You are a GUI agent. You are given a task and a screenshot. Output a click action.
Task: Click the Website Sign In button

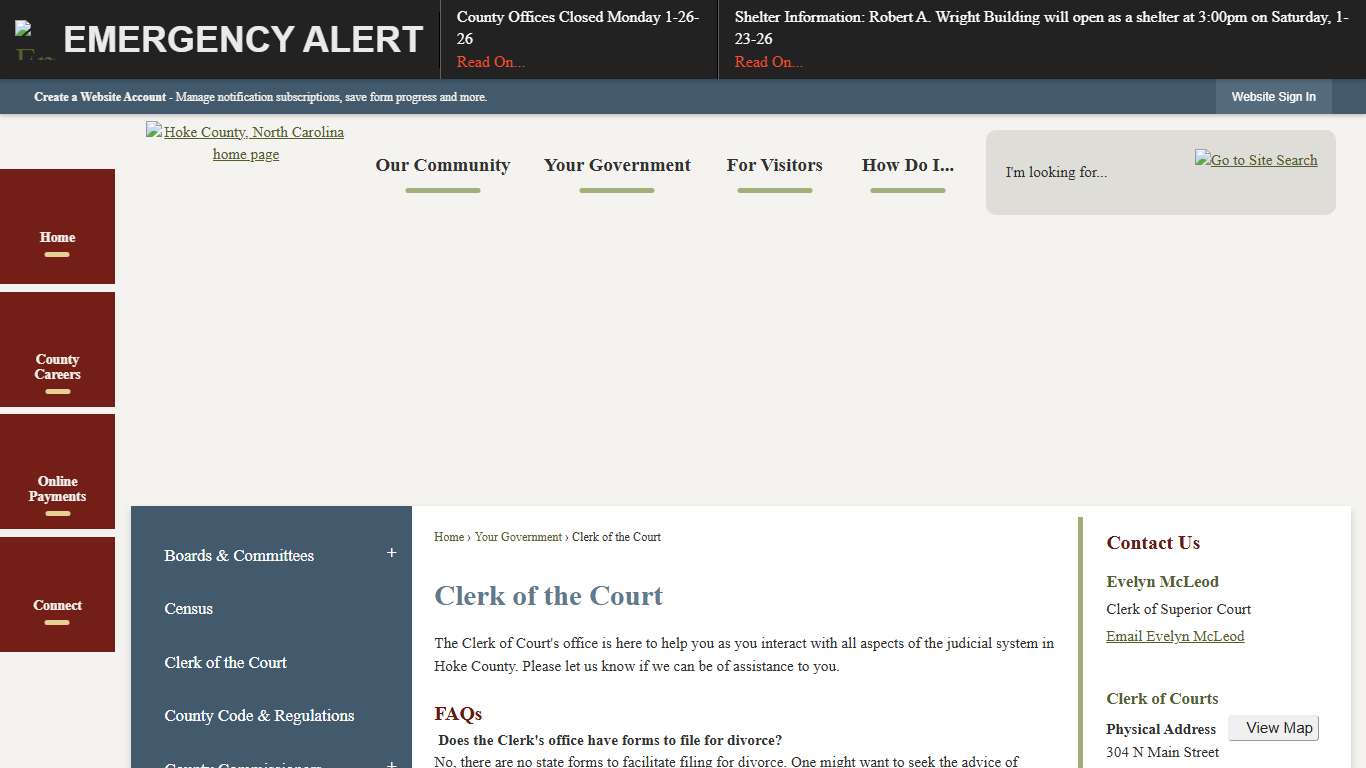point(1273,96)
